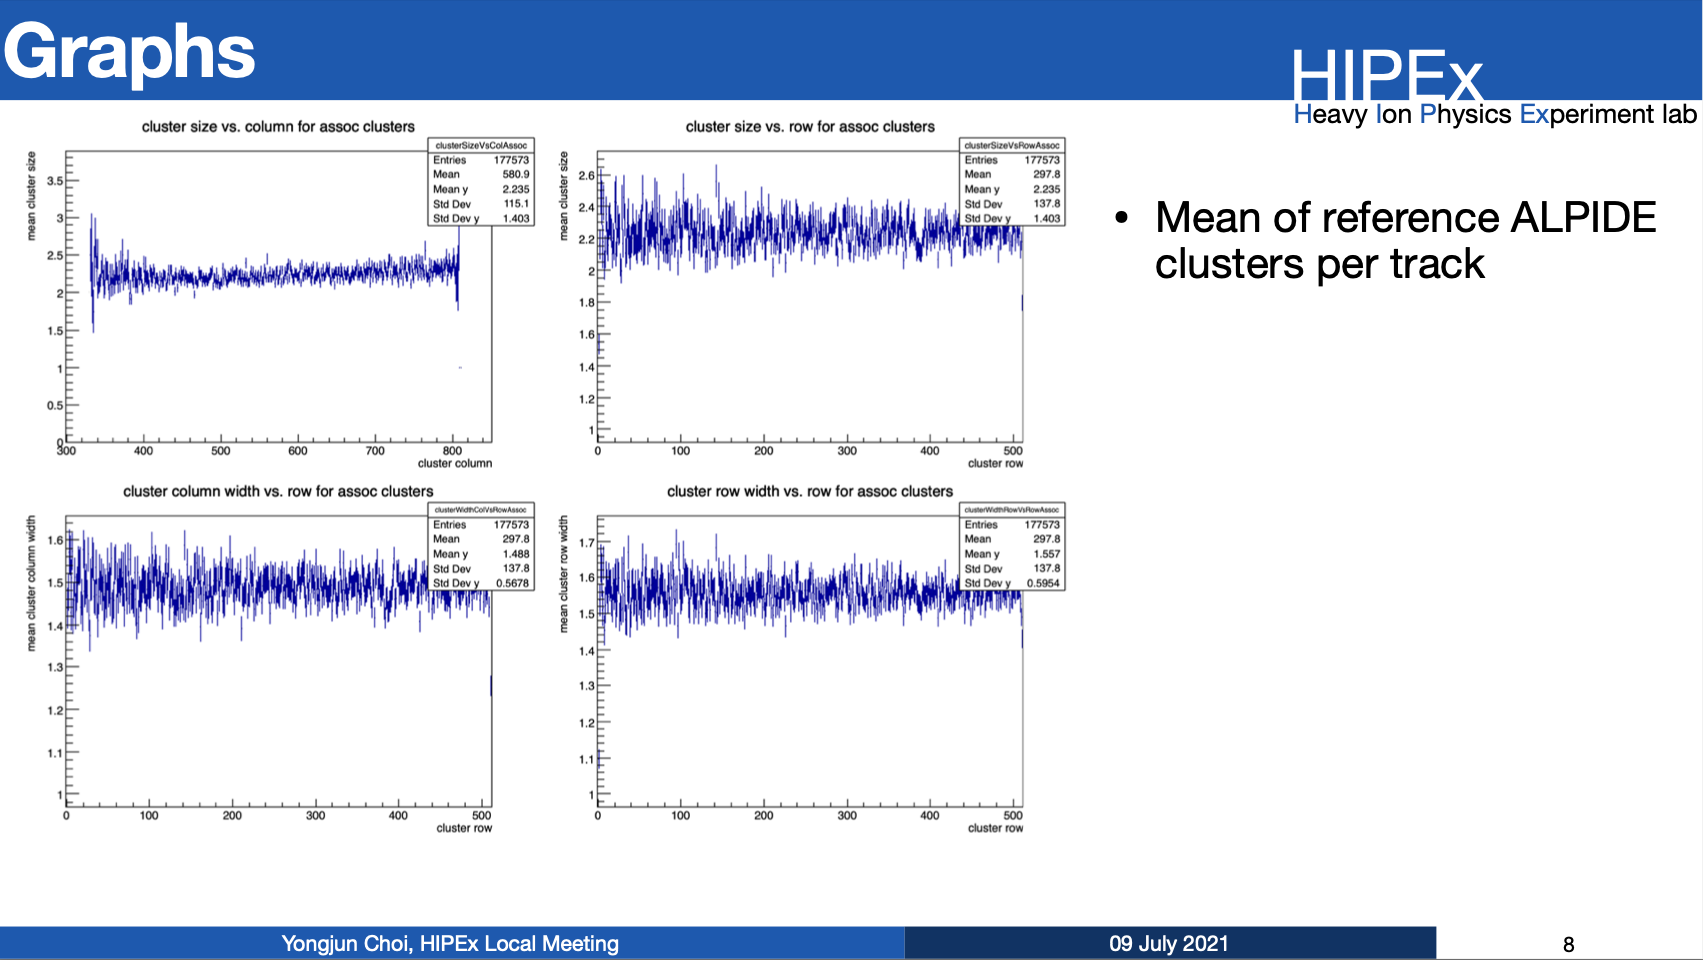Click 'cluster row' axis label of top-right plot
The image size is (1703, 960).
[996, 463]
